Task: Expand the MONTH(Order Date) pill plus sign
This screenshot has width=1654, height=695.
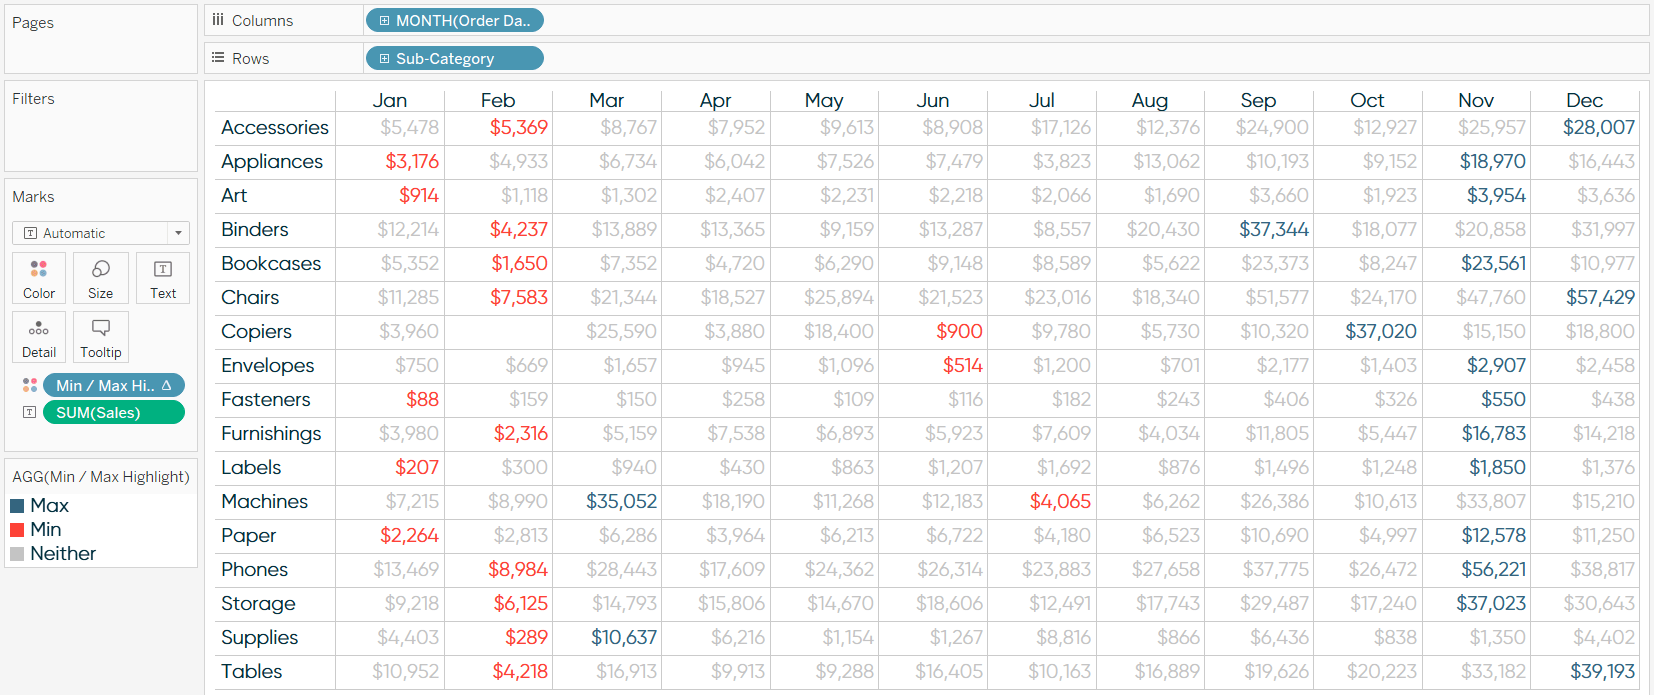Action: (384, 20)
